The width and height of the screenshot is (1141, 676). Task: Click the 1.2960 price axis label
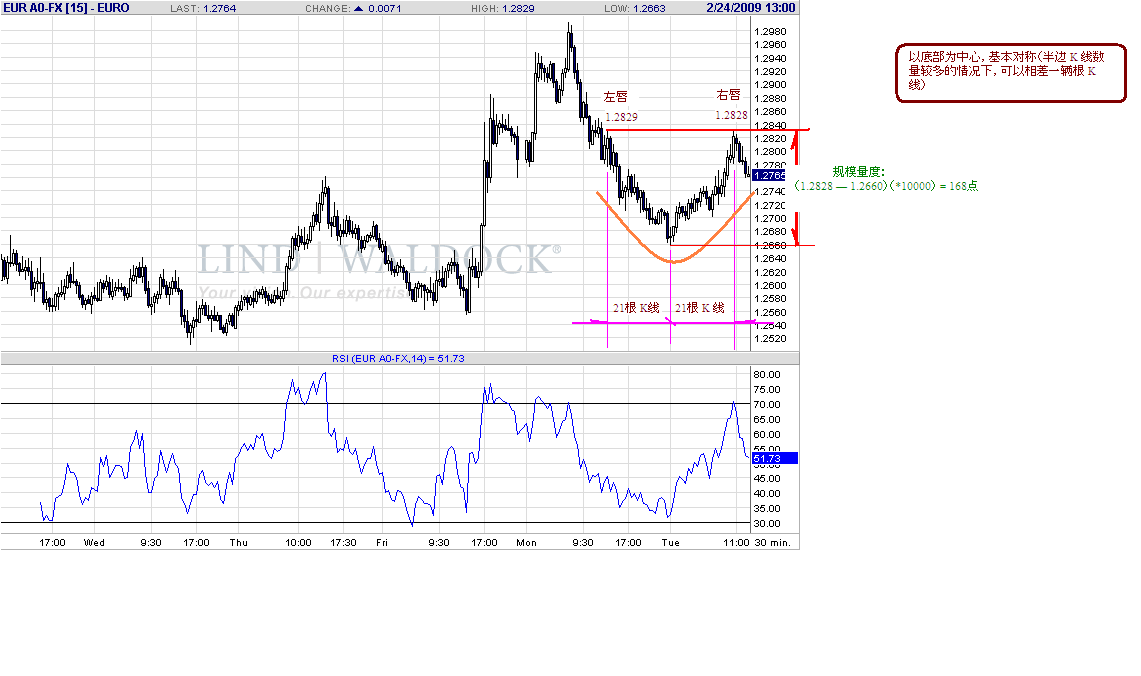pyautogui.click(x=770, y=45)
